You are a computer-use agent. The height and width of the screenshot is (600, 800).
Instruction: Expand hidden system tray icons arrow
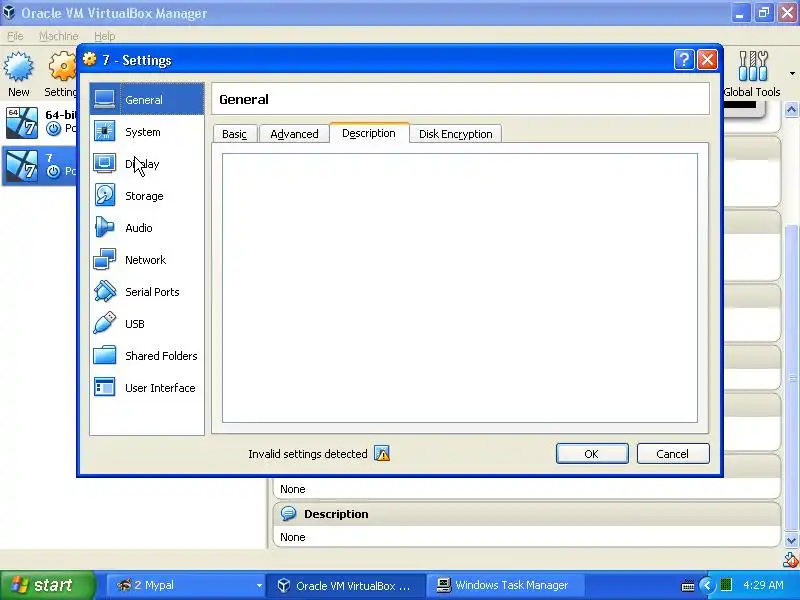pyautogui.click(x=707, y=585)
